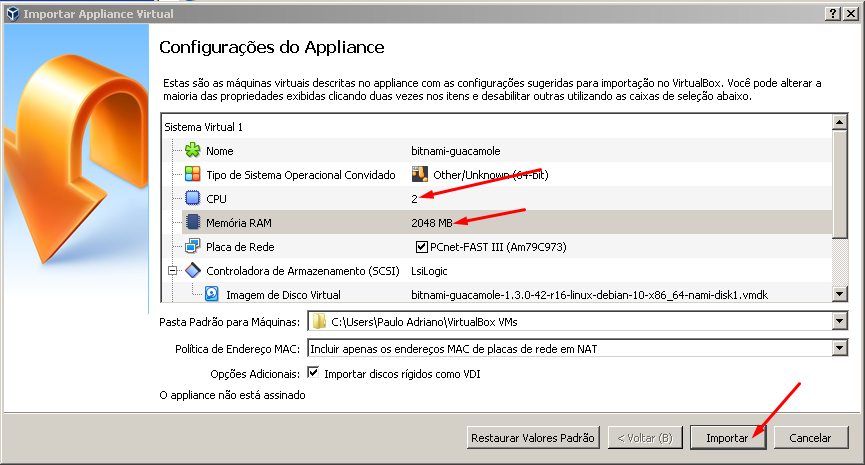The image size is (865, 465).
Task: Select the 2048 MB memory value
Action: [x=431, y=223]
